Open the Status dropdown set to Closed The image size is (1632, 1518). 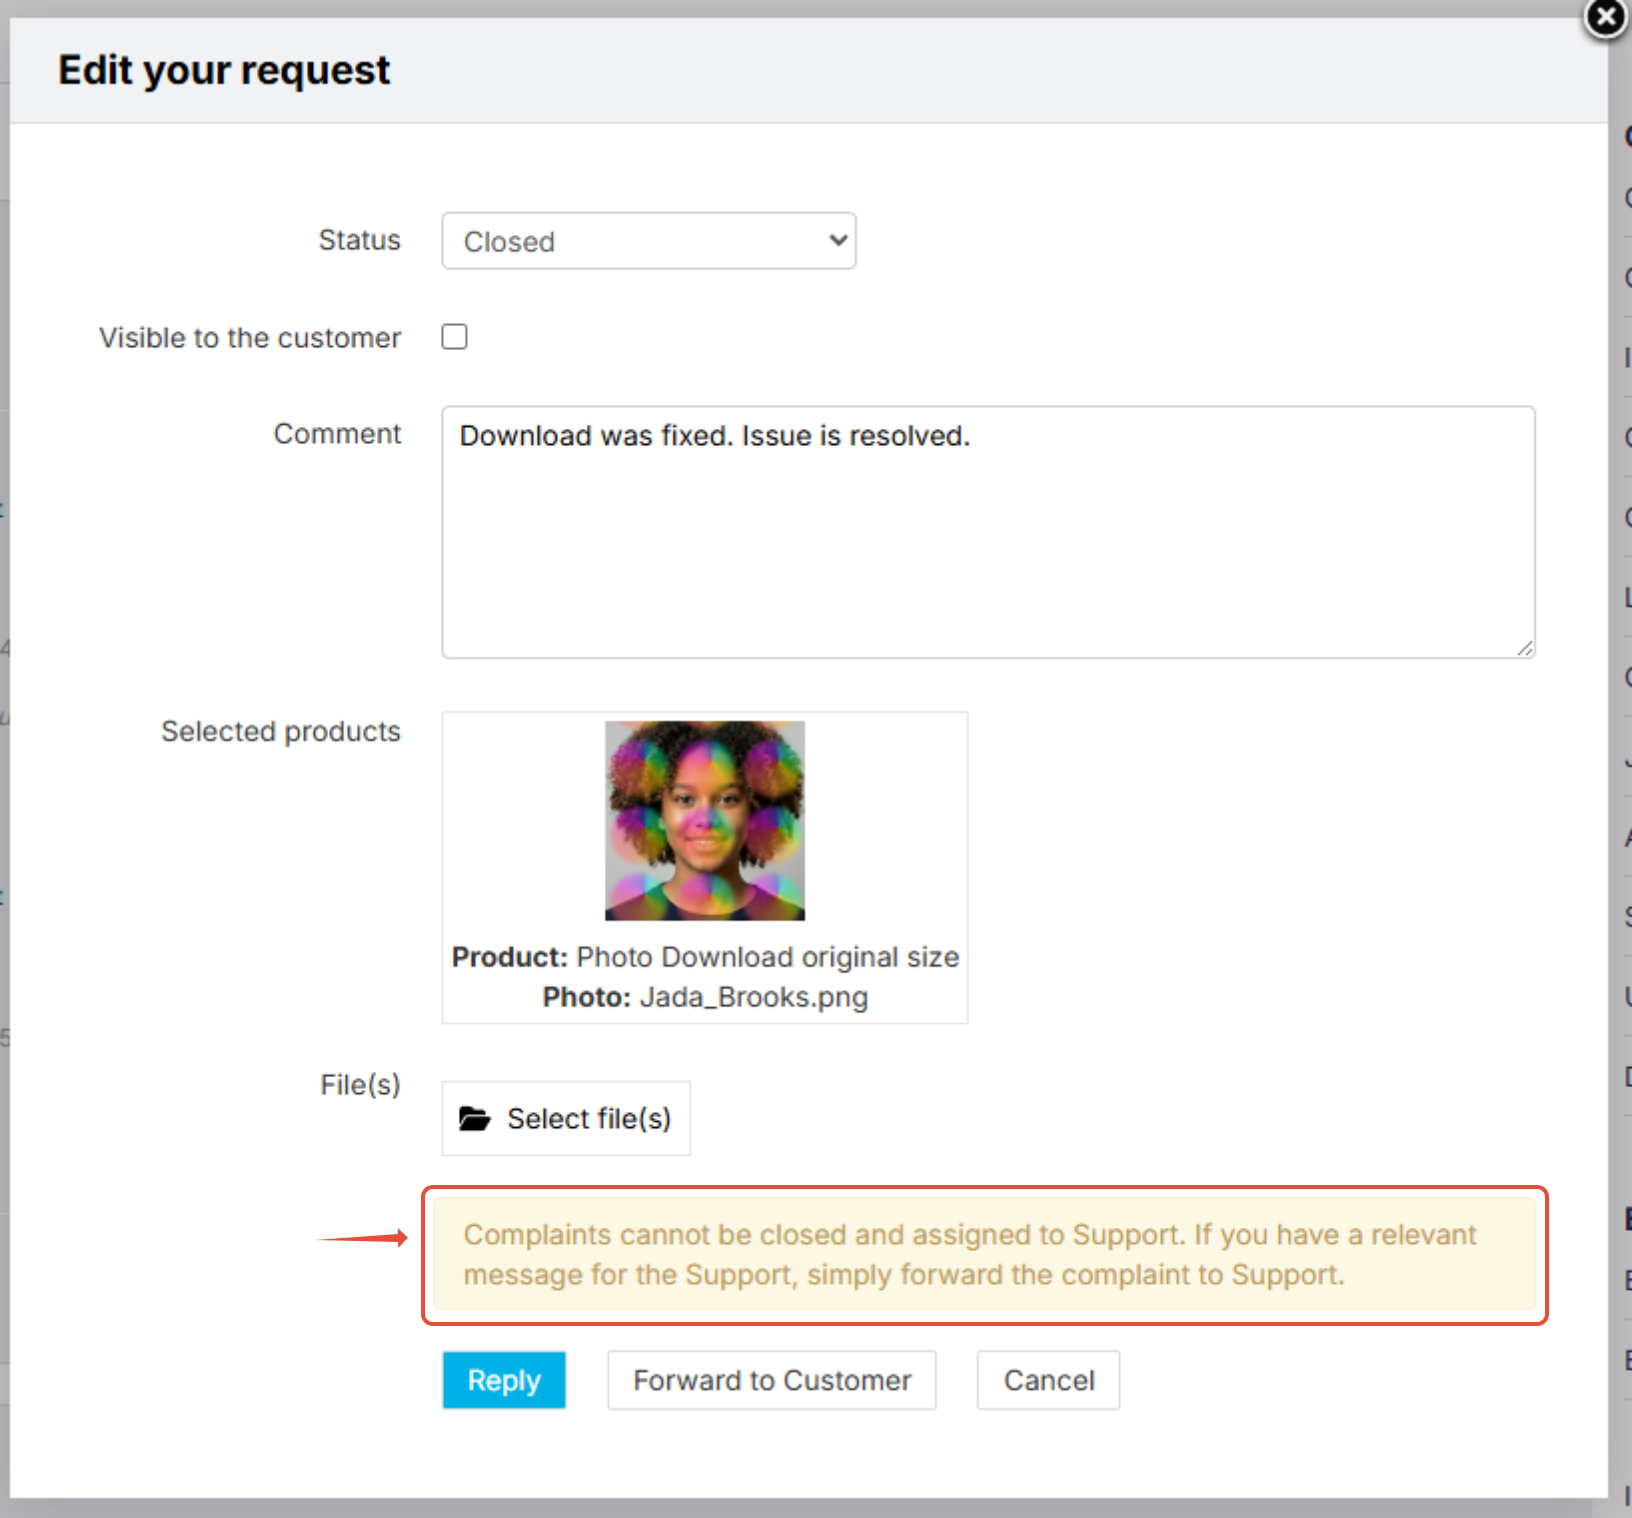point(649,241)
